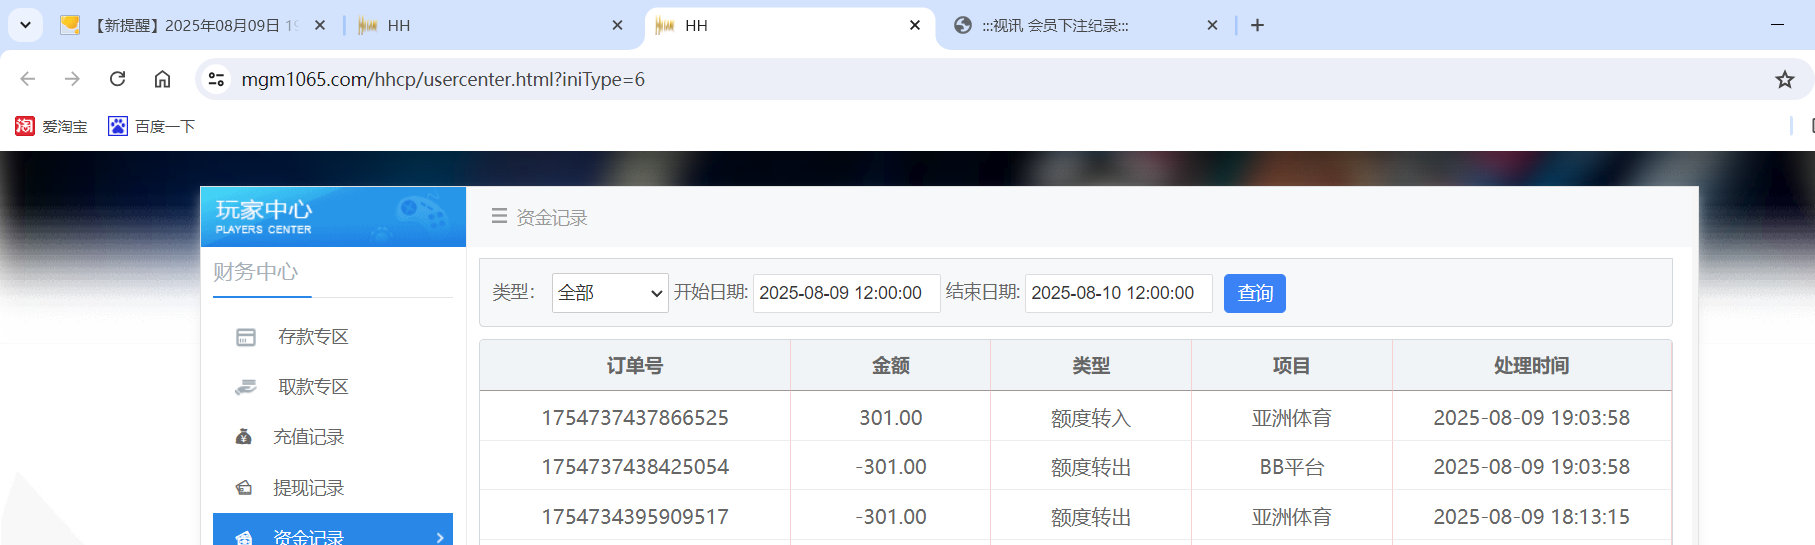The height and width of the screenshot is (545, 1815).
Task: Click -301.00 in the BB平台 row
Action: click(891, 467)
